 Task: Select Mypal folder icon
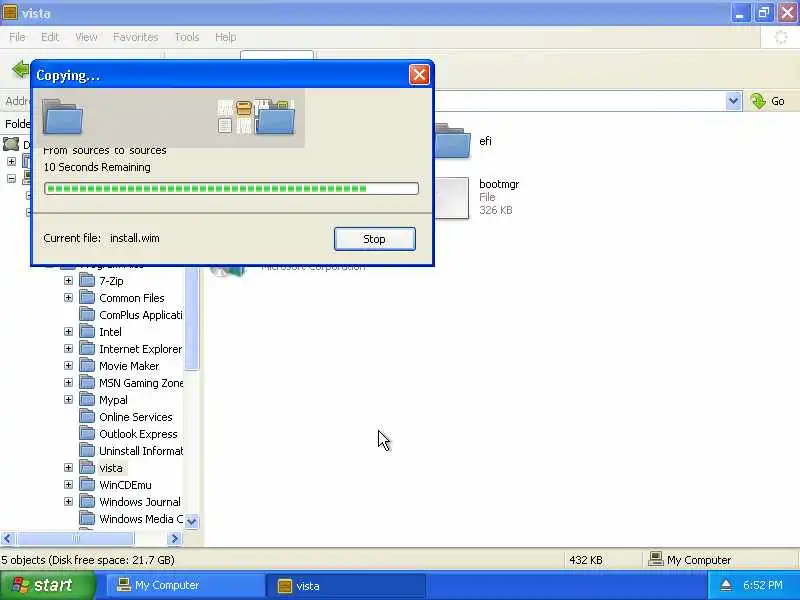click(88, 399)
